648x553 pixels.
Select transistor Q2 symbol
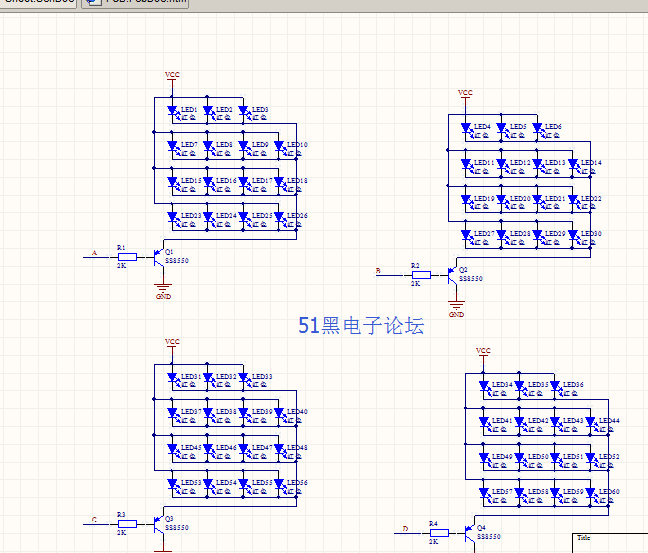pos(453,275)
